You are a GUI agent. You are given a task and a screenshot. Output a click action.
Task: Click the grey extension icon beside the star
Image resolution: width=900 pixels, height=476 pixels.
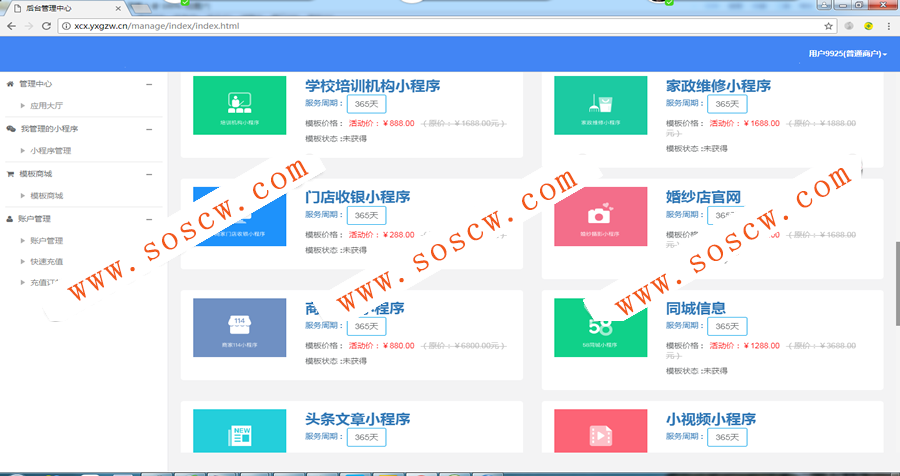click(849, 26)
